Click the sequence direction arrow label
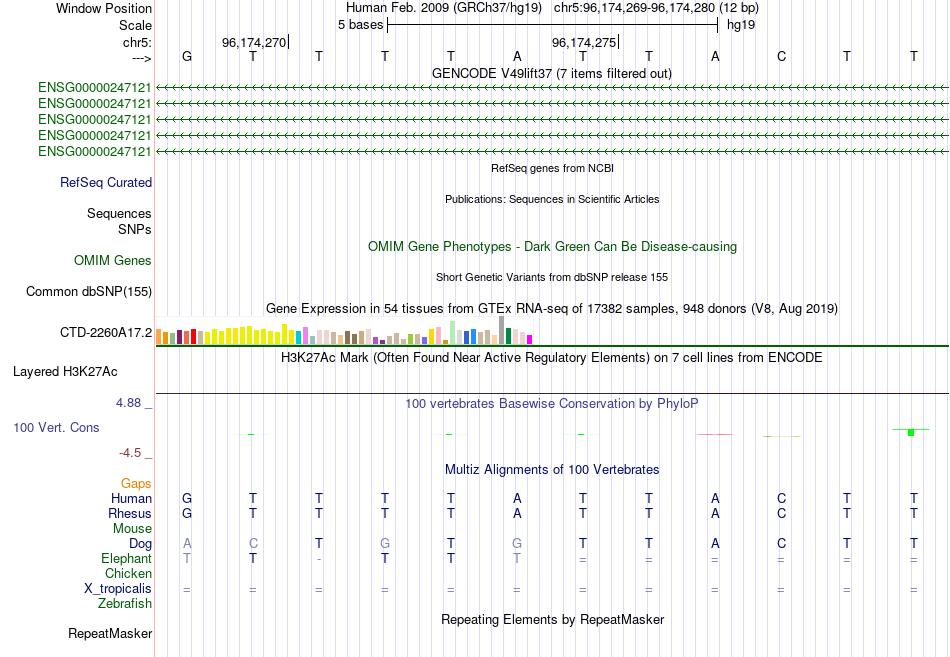The height and width of the screenshot is (657, 950). click(x=141, y=58)
